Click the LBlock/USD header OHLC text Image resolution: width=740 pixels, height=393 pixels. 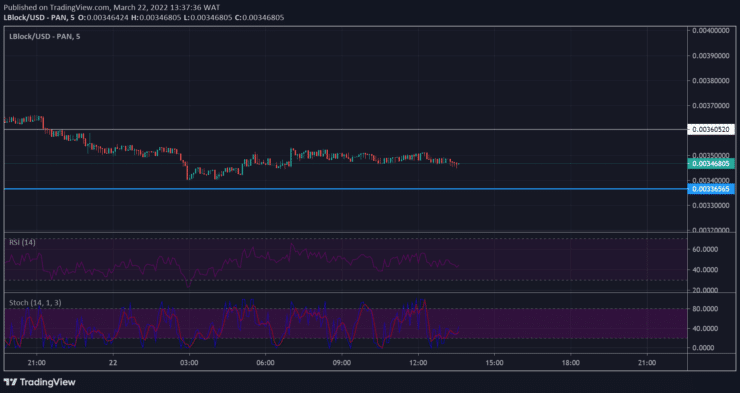point(144,17)
